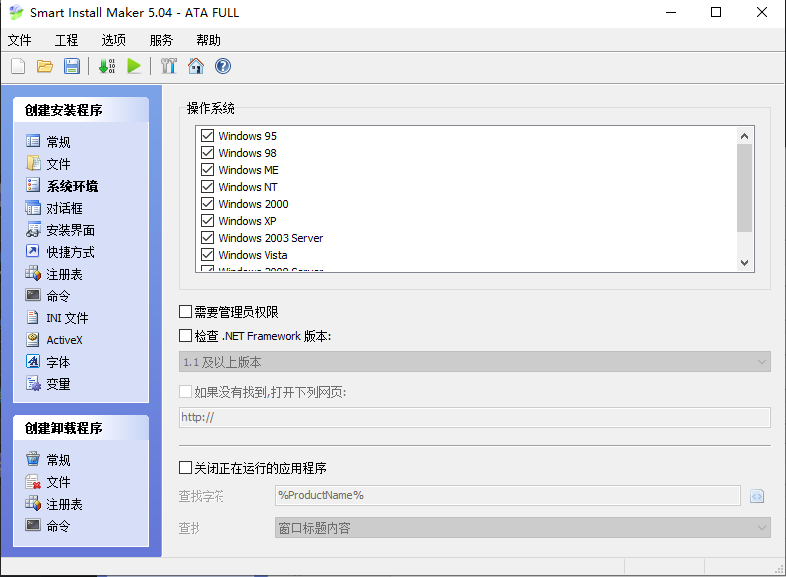This screenshot has width=786, height=577.
Task: Open installer 文件 page via folder icon
Action: [x=33, y=163]
